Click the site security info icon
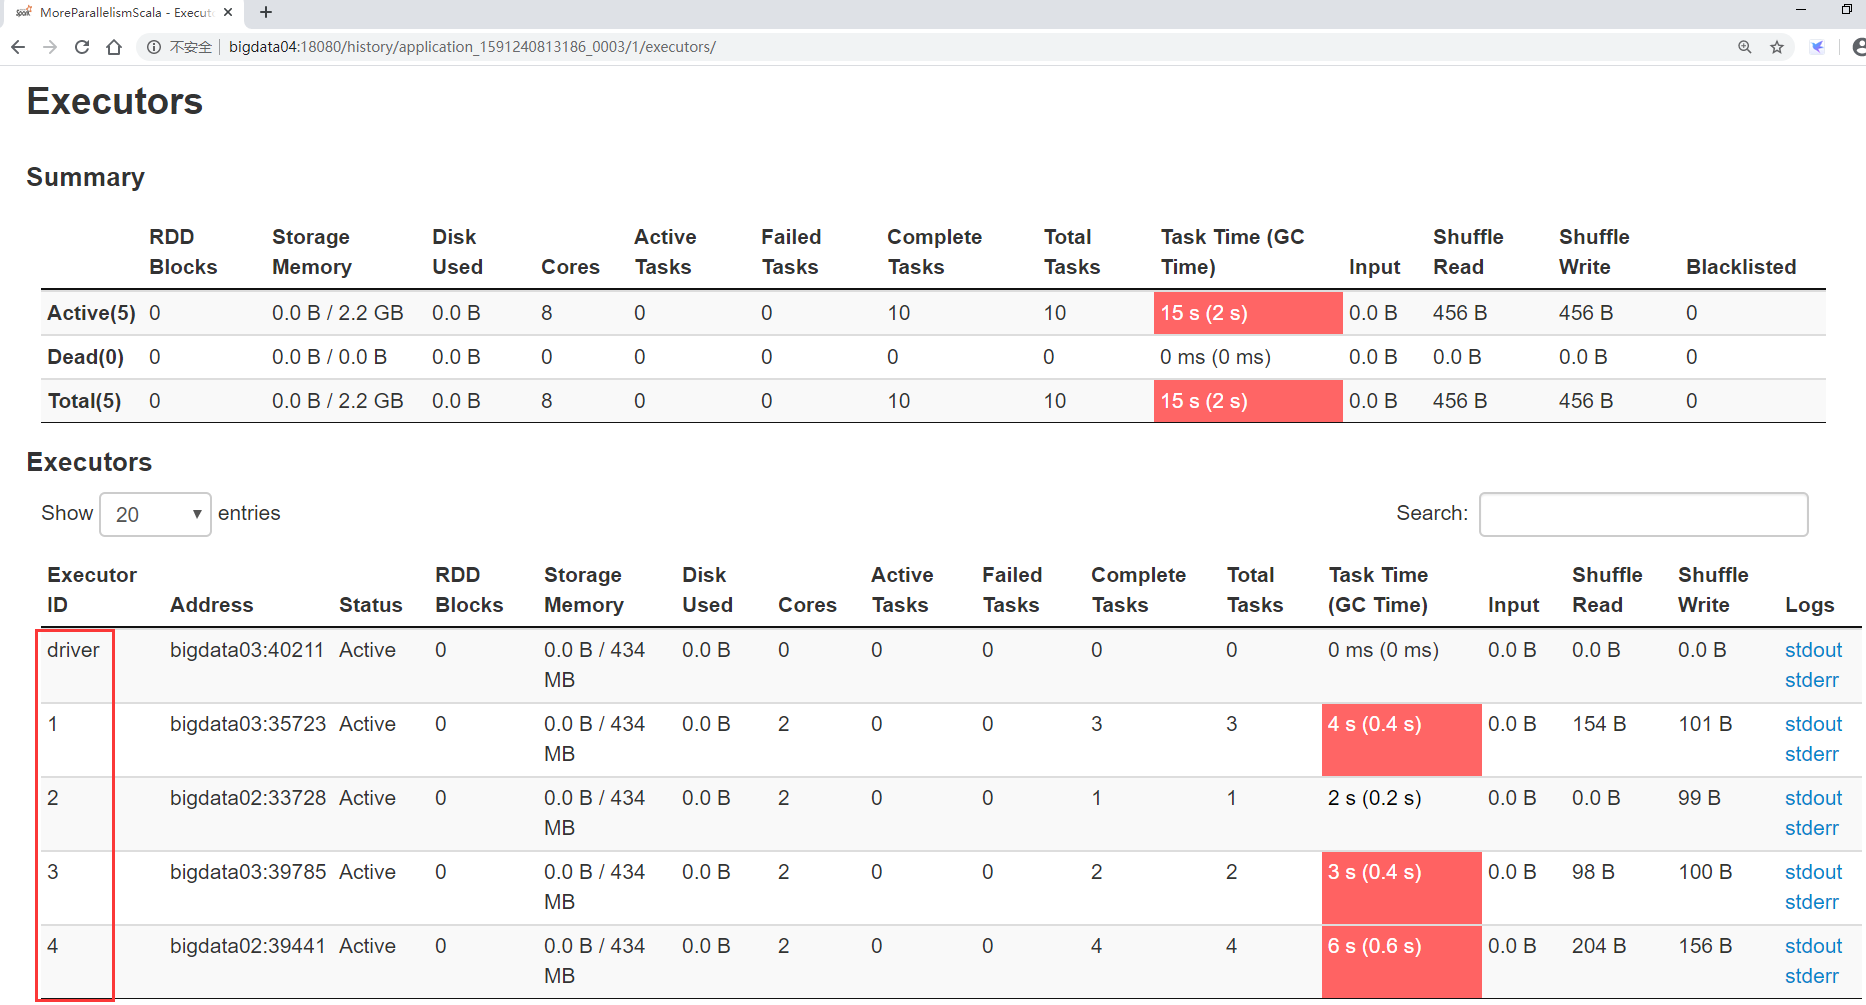Image resolution: width=1866 pixels, height=1005 pixels. (x=154, y=47)
